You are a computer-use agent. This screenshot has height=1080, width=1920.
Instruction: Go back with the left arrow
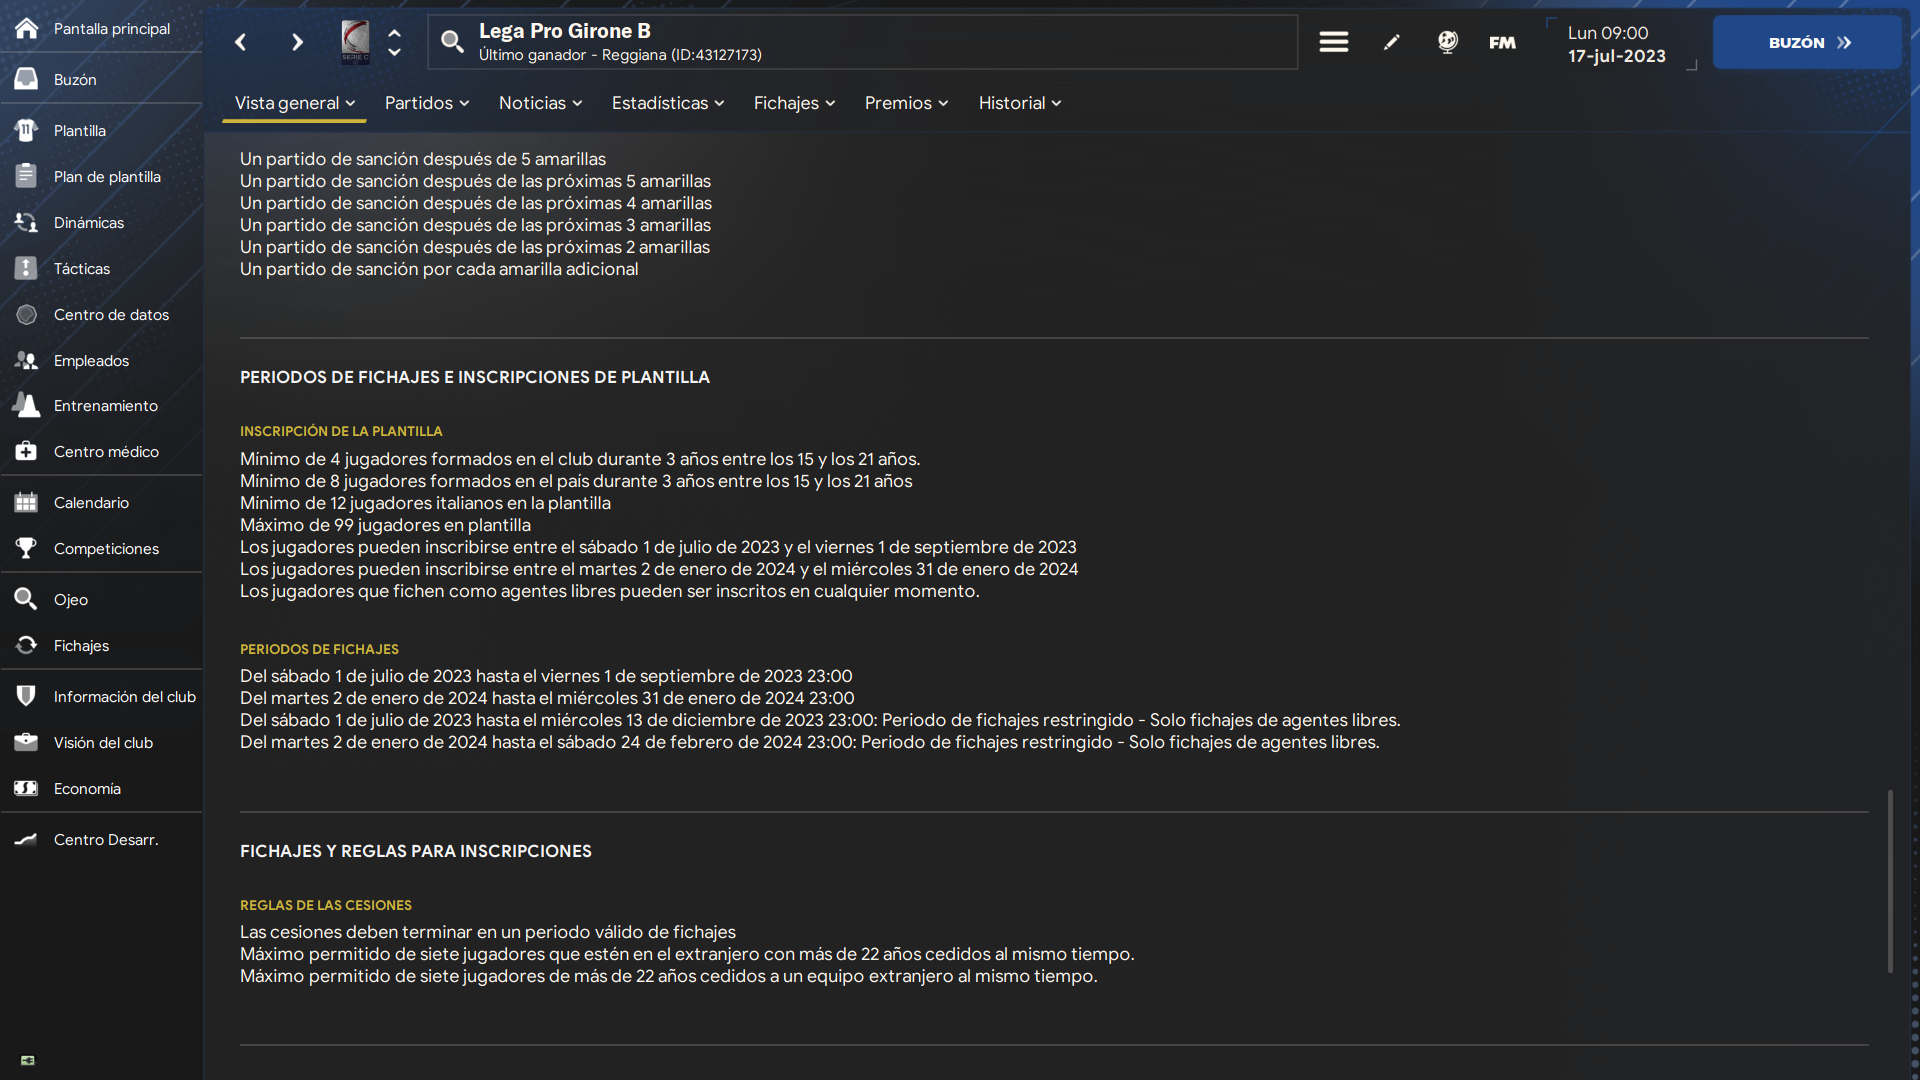[x=241, y=42]
